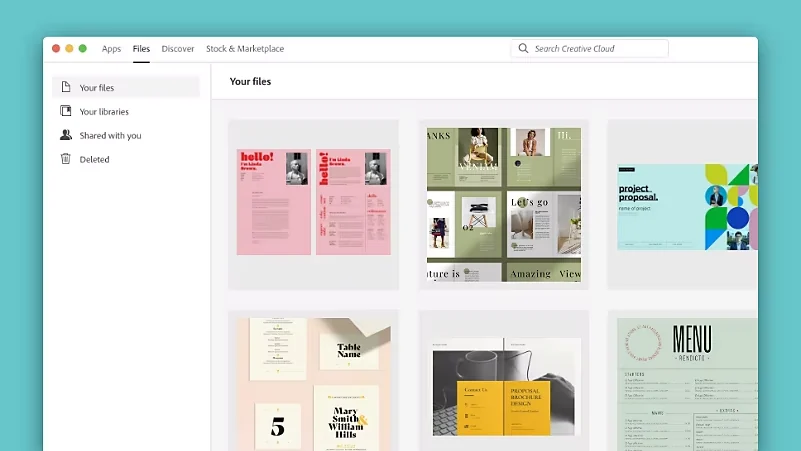This screenshot has height=451, width=801.
Task: Select the Files tab
Action: 142,49
